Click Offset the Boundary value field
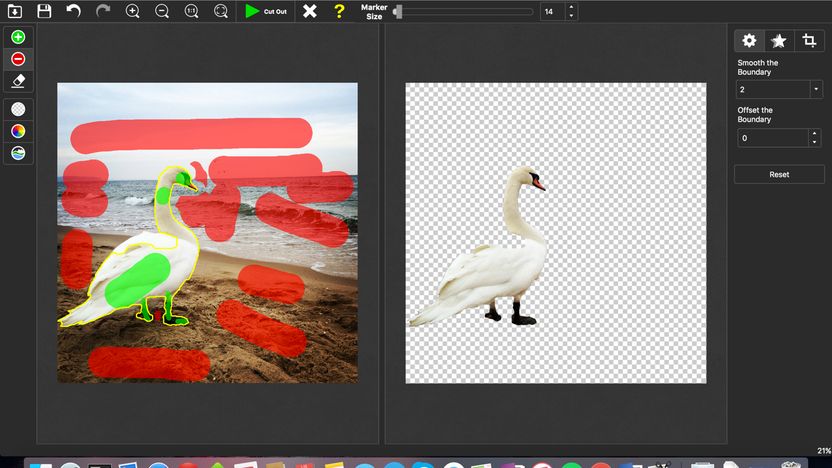Screen dimensions: 832x468 (x=772, y=138)
